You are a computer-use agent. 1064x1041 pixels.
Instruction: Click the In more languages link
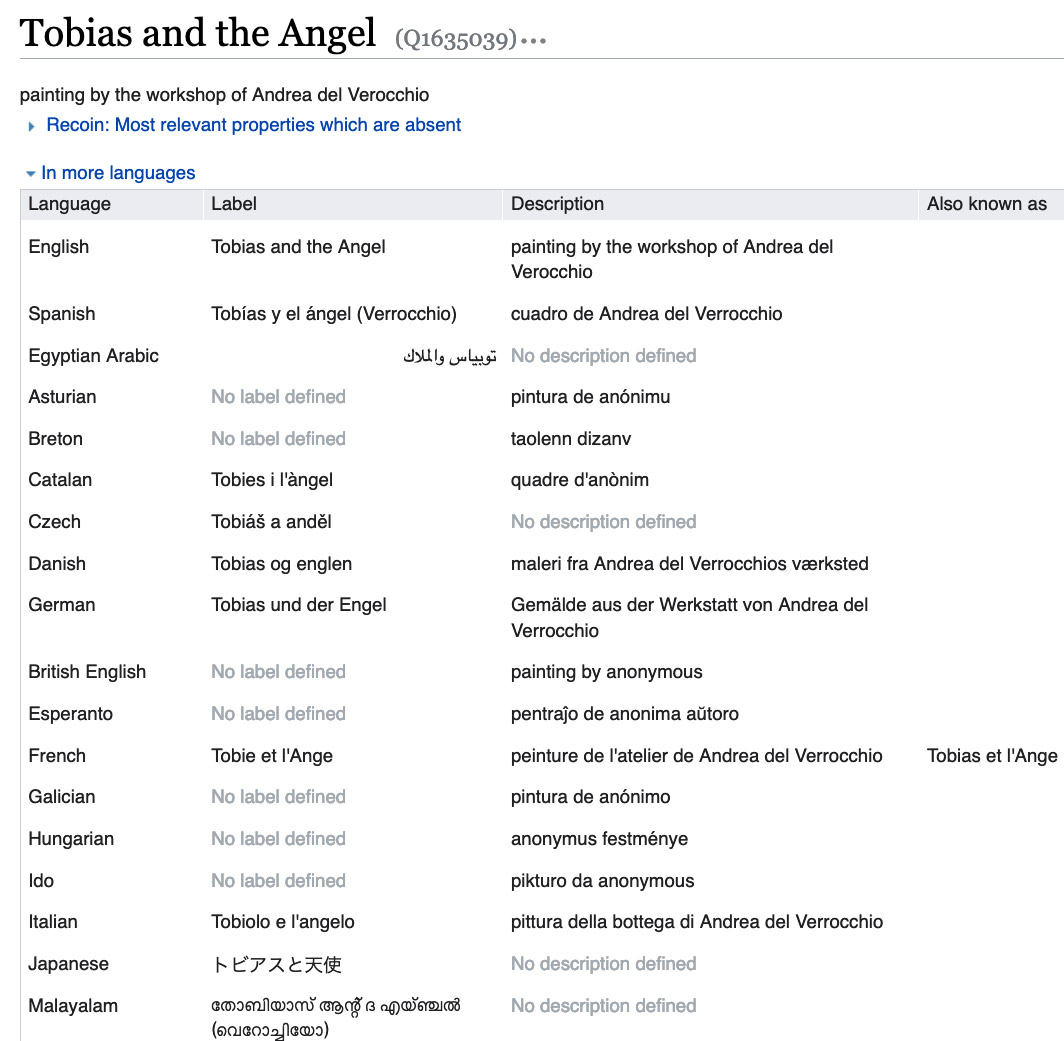pyautogui.click(x=118, y=173)
